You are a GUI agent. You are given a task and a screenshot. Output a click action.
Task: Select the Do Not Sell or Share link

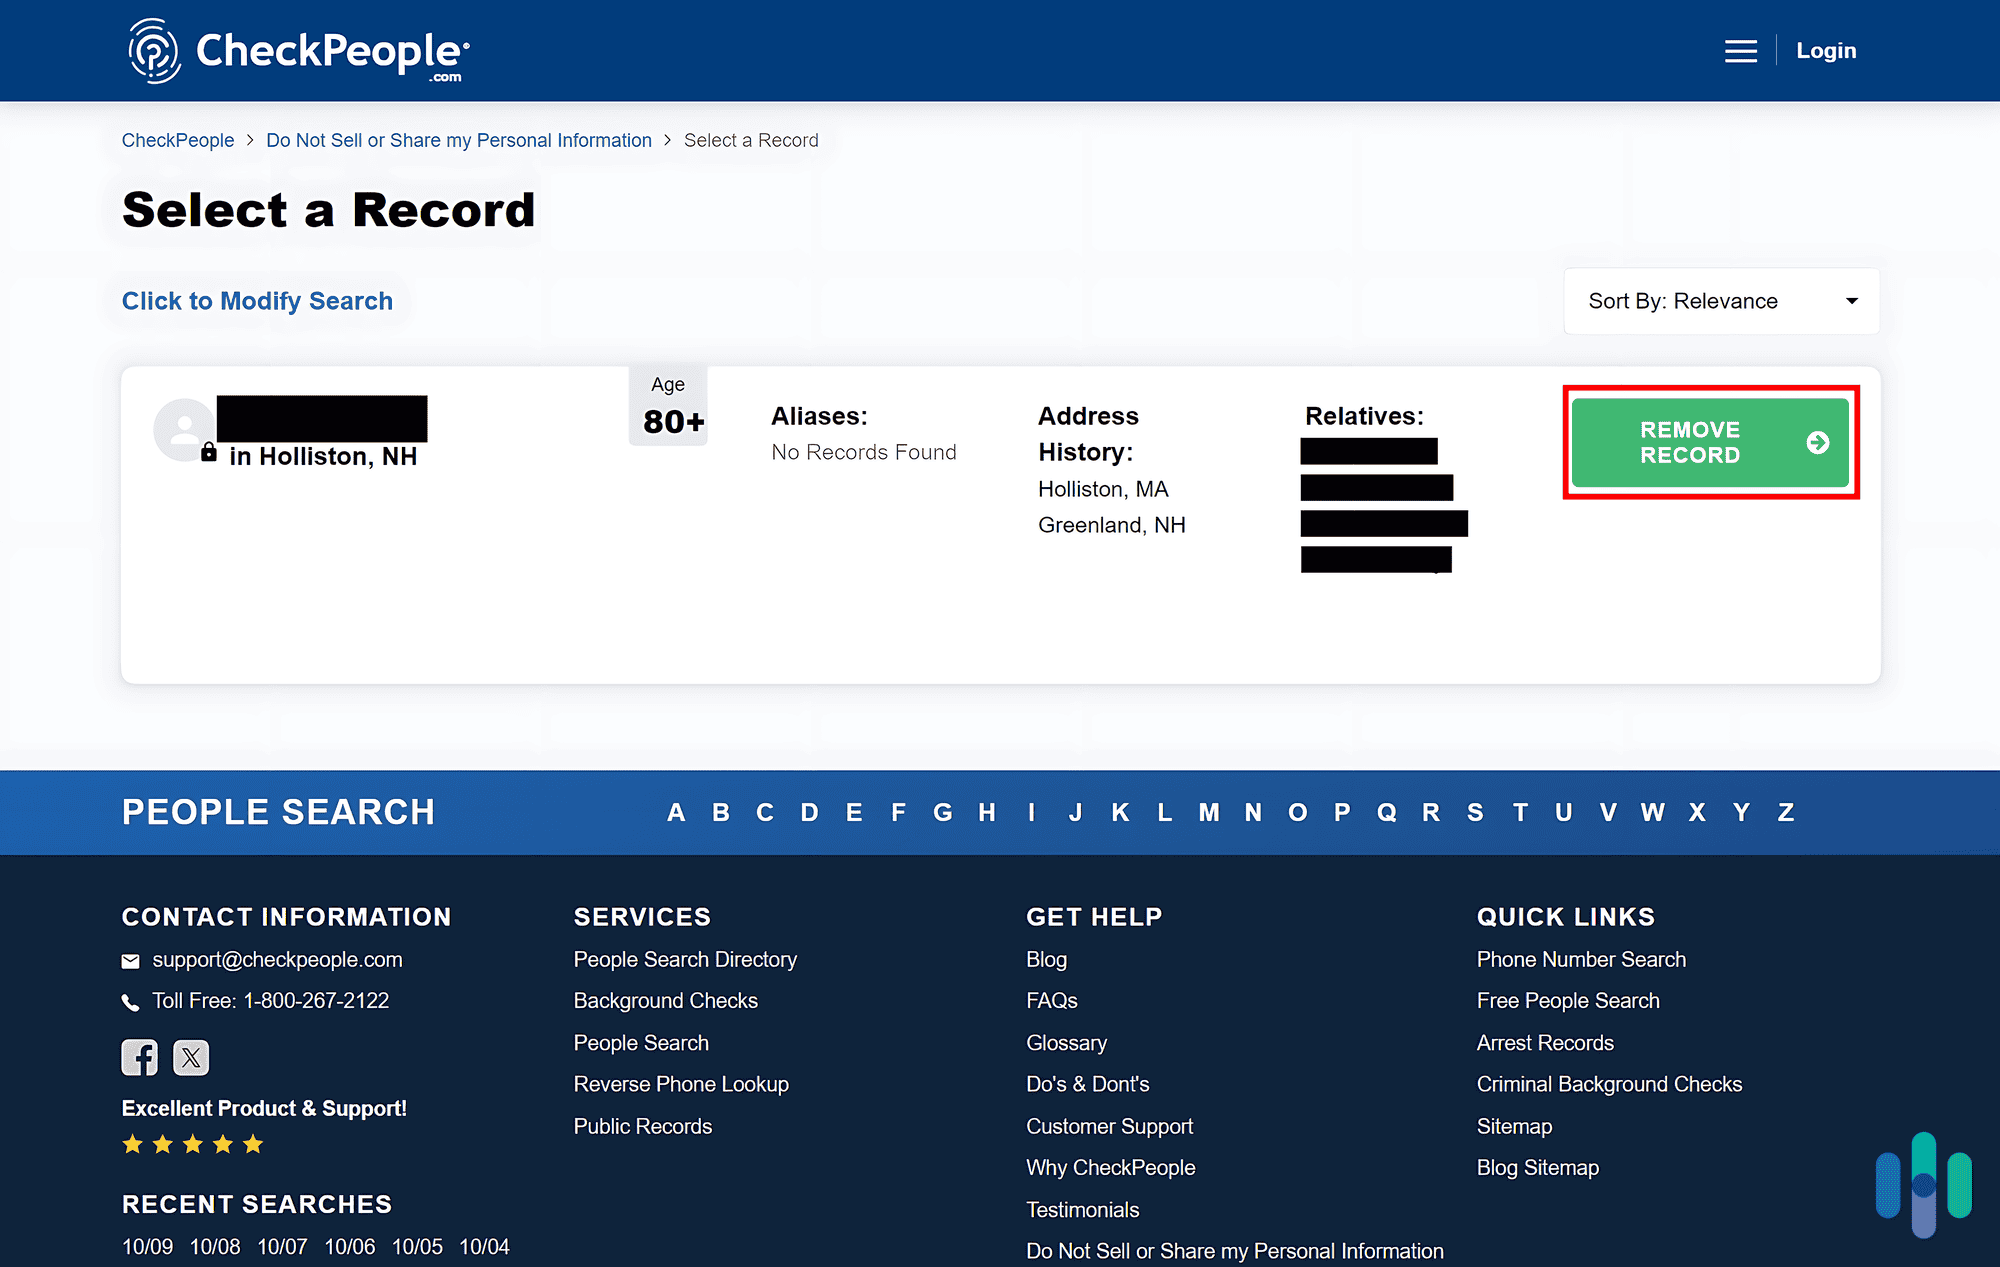(456, 140)
